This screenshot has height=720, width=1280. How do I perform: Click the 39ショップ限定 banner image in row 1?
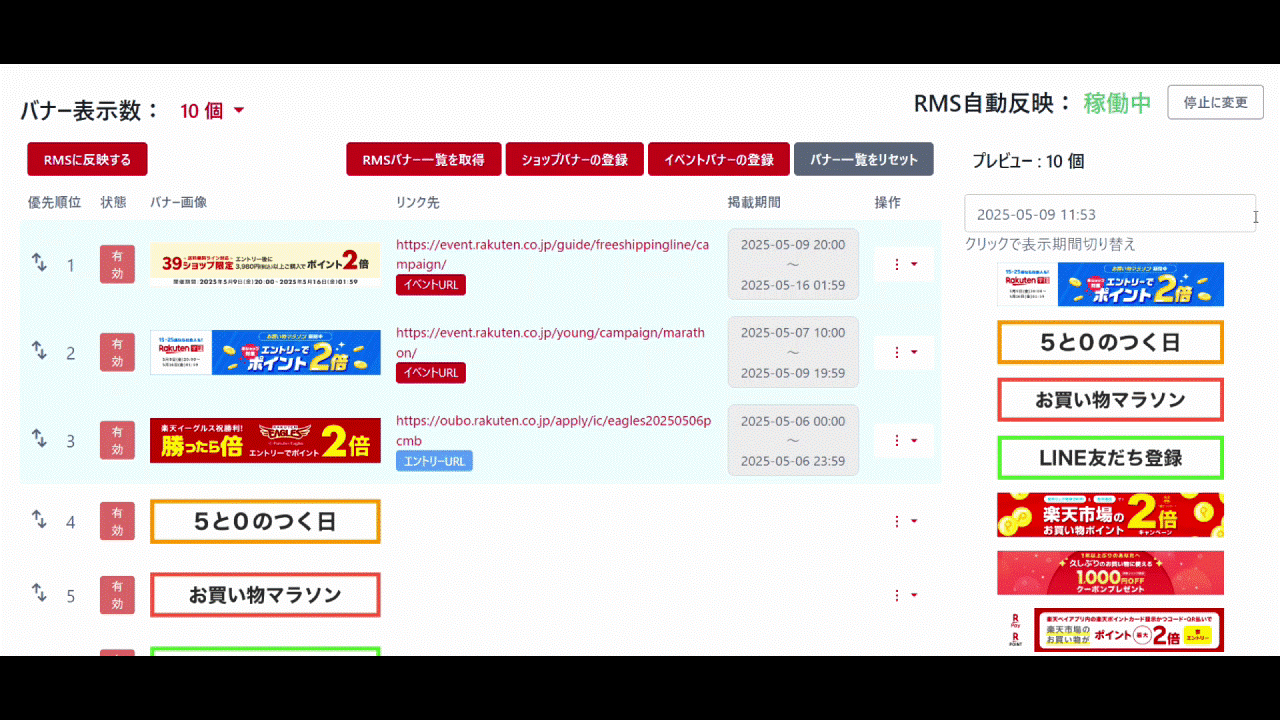(265, 264)
